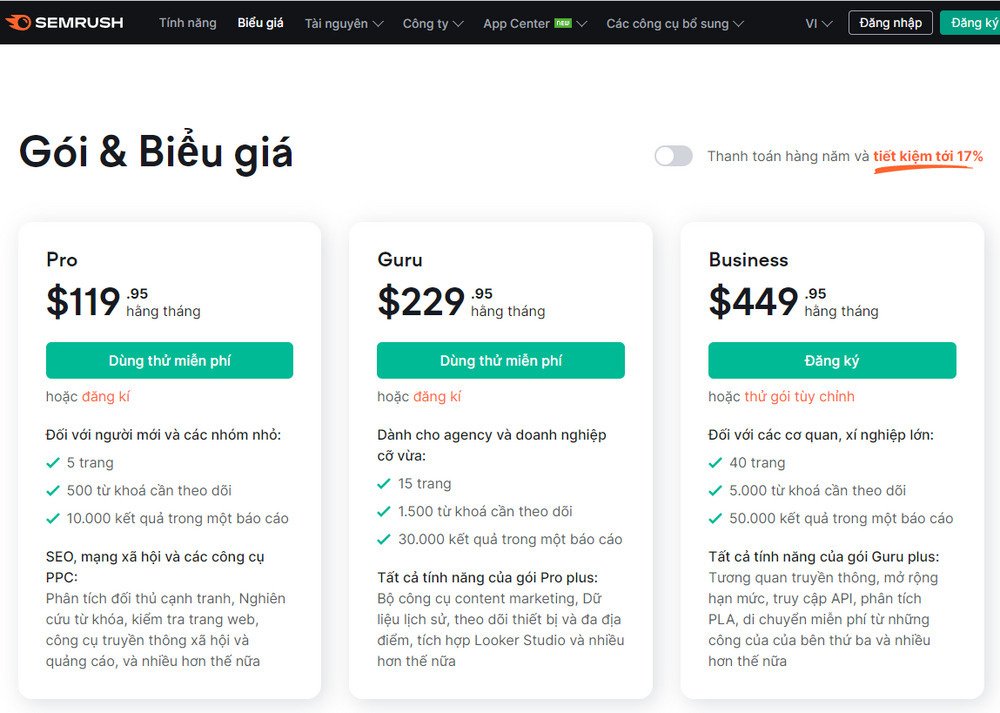Click the Đăng ký button in the navbar
The height and width of the screenshot is (713, 1000).
[x=973, y=22]
